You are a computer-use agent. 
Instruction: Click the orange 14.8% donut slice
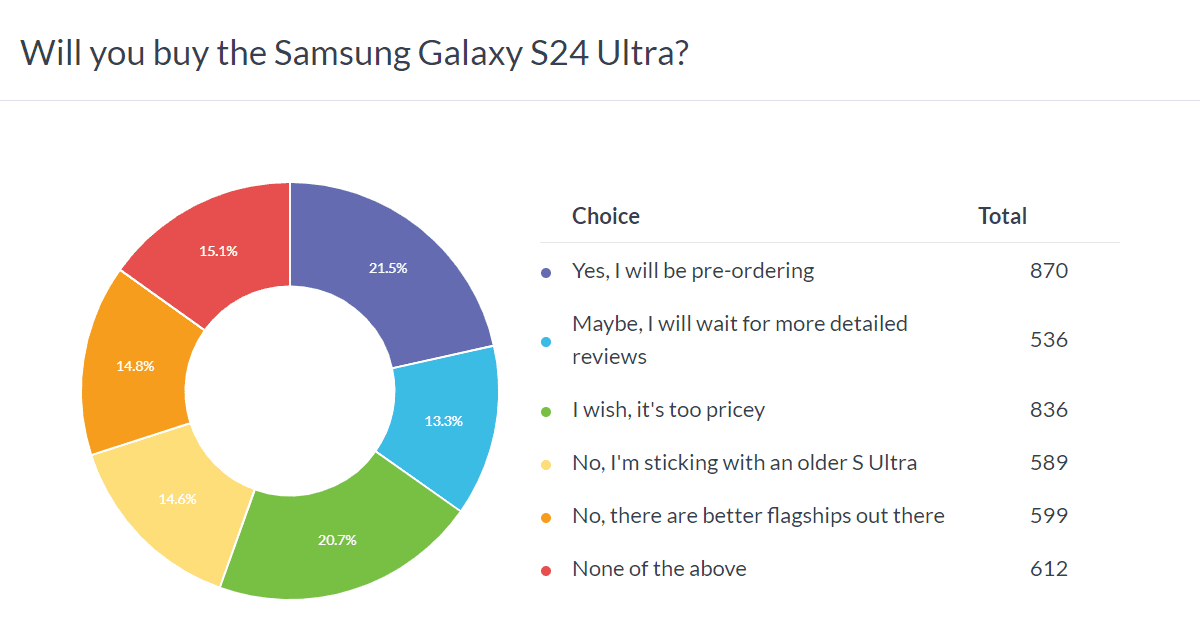pos(137,365)
